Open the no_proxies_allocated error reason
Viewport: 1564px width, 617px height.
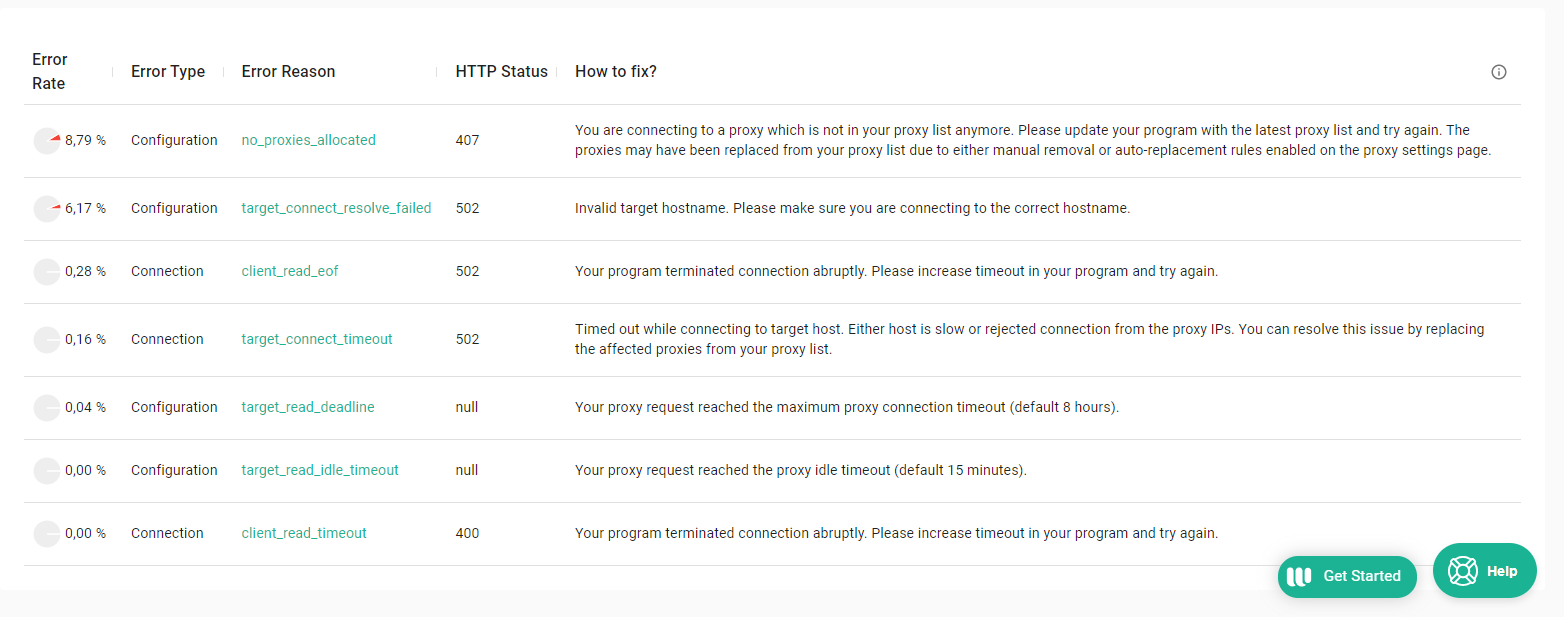308,141
